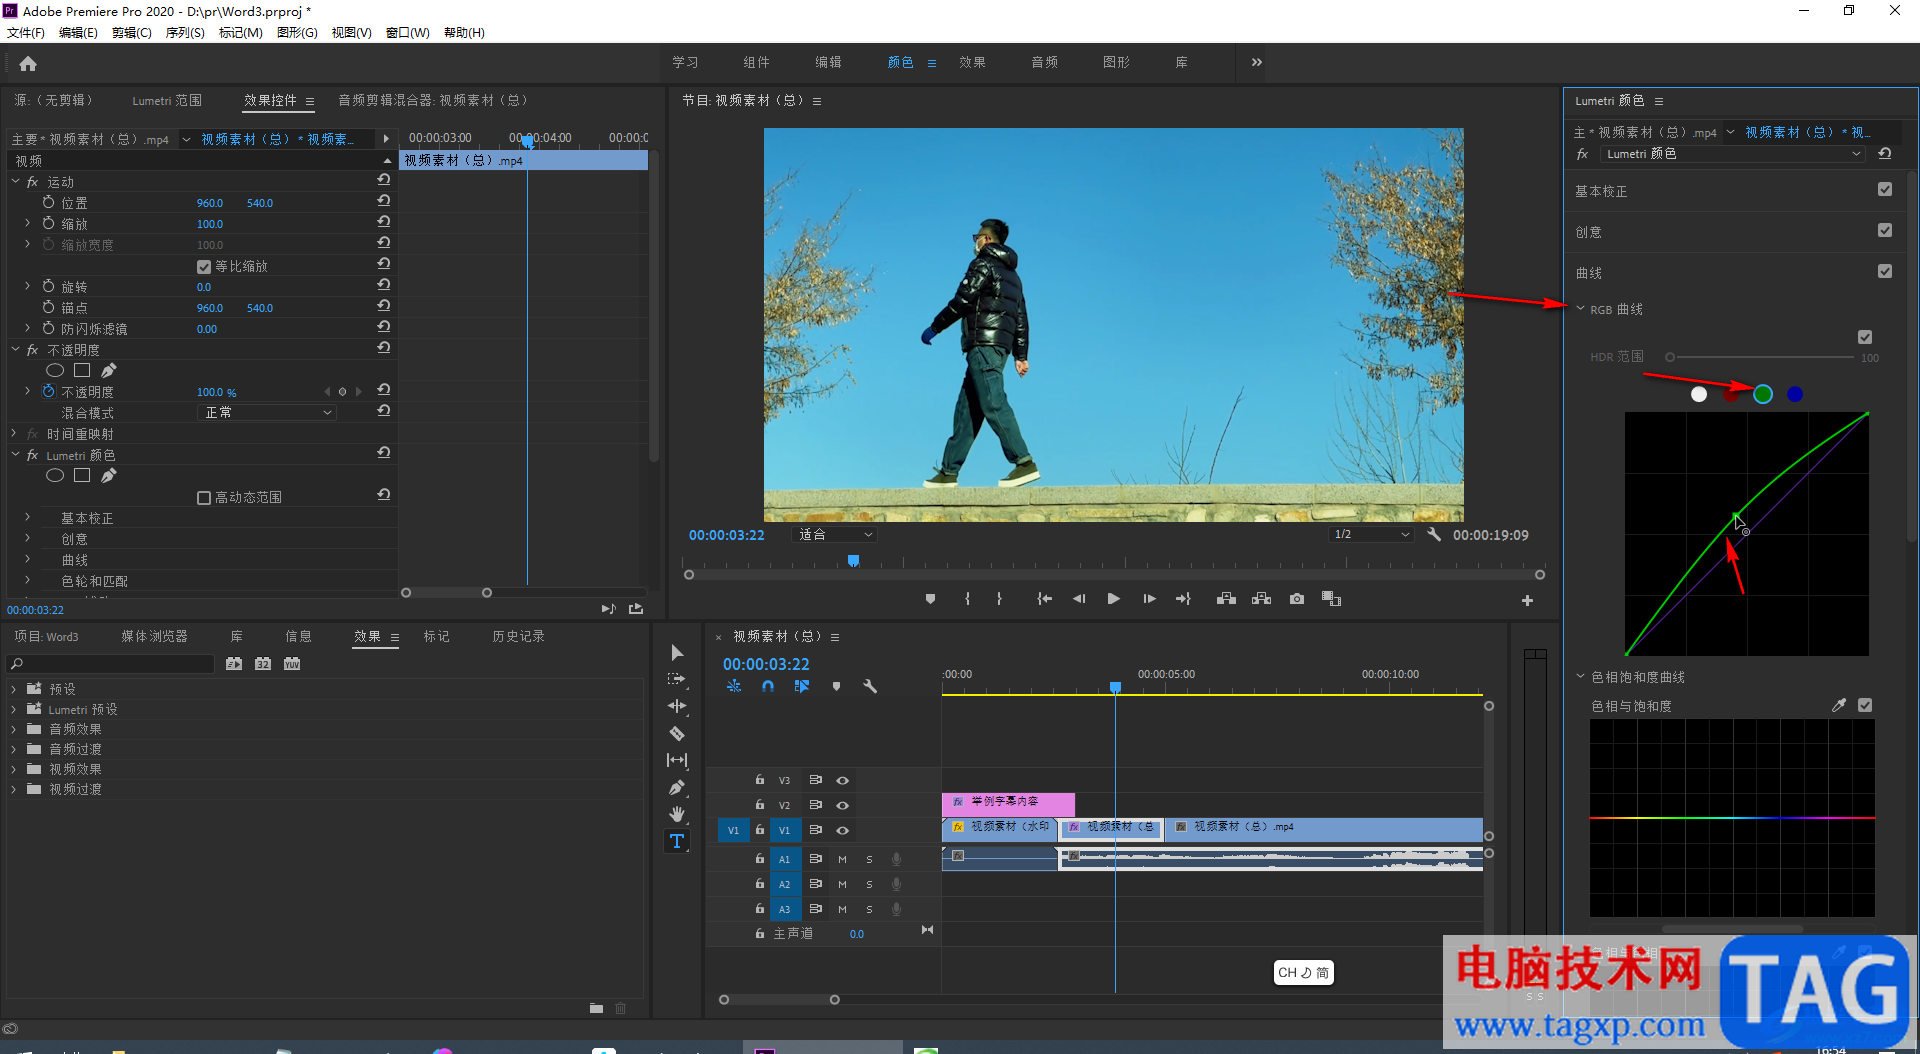Play the video in Program Monitor
1920x1054 pixels.
point(1113,599)
